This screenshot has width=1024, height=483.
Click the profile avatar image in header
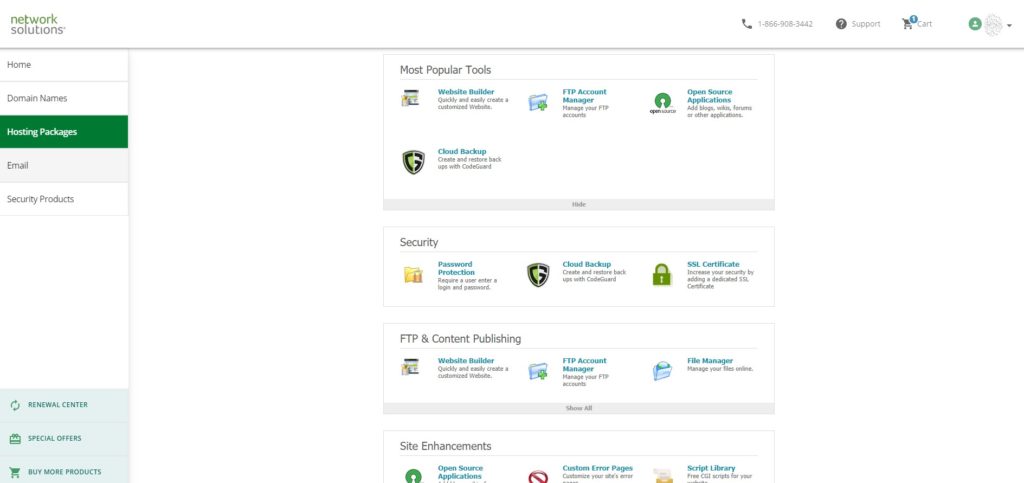click(993, 25)
